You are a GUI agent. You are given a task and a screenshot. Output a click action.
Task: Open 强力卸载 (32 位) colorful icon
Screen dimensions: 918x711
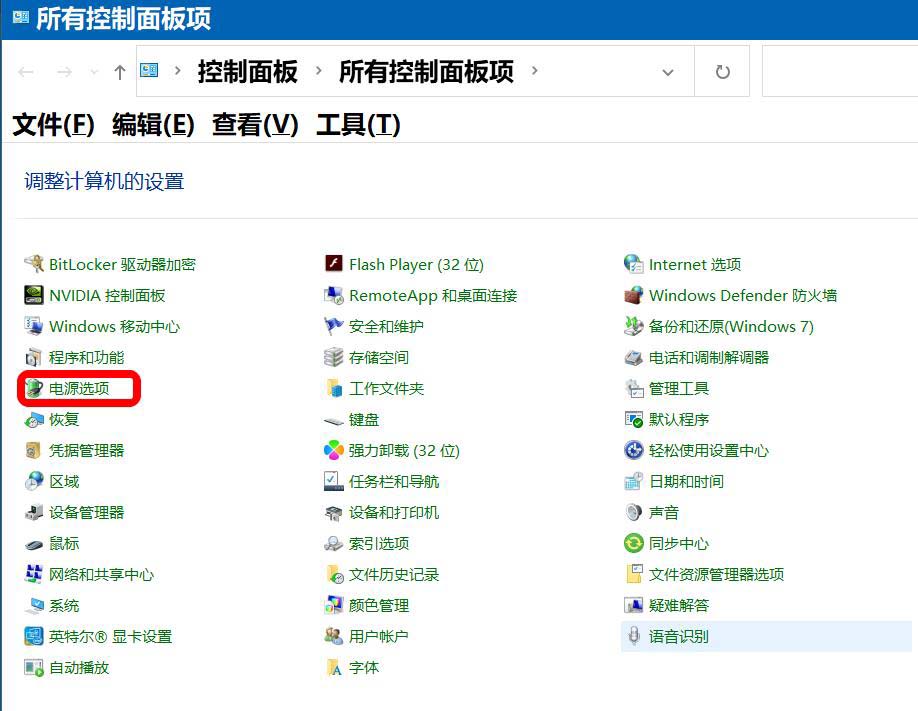pos(334,450)
